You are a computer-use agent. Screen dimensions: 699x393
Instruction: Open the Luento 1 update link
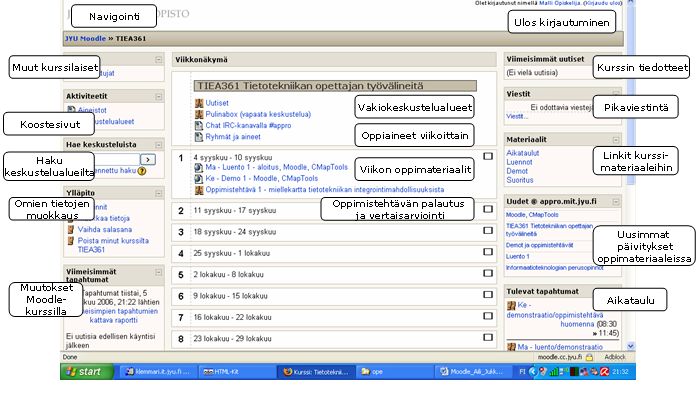(x=518, y=257)
